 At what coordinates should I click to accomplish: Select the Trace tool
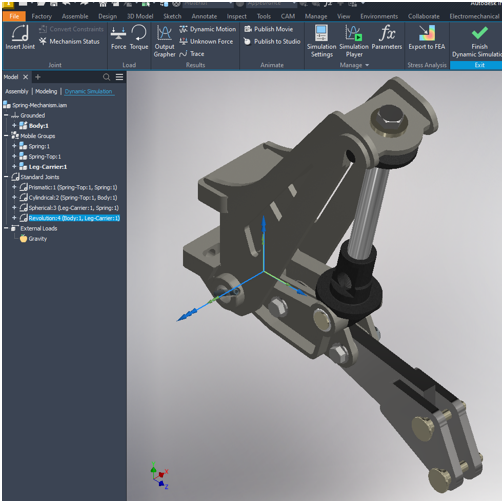click(192, 54)
